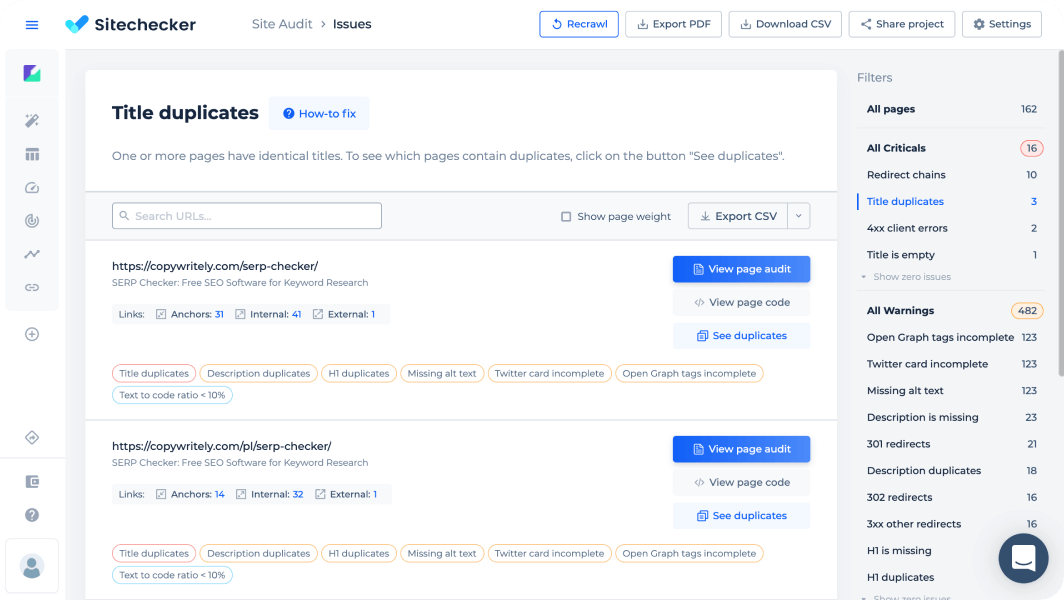Image resolution: width=1064 pixels, height=600 pixels.
Task: Open the user profile avatar
Action: click(32, 566)
